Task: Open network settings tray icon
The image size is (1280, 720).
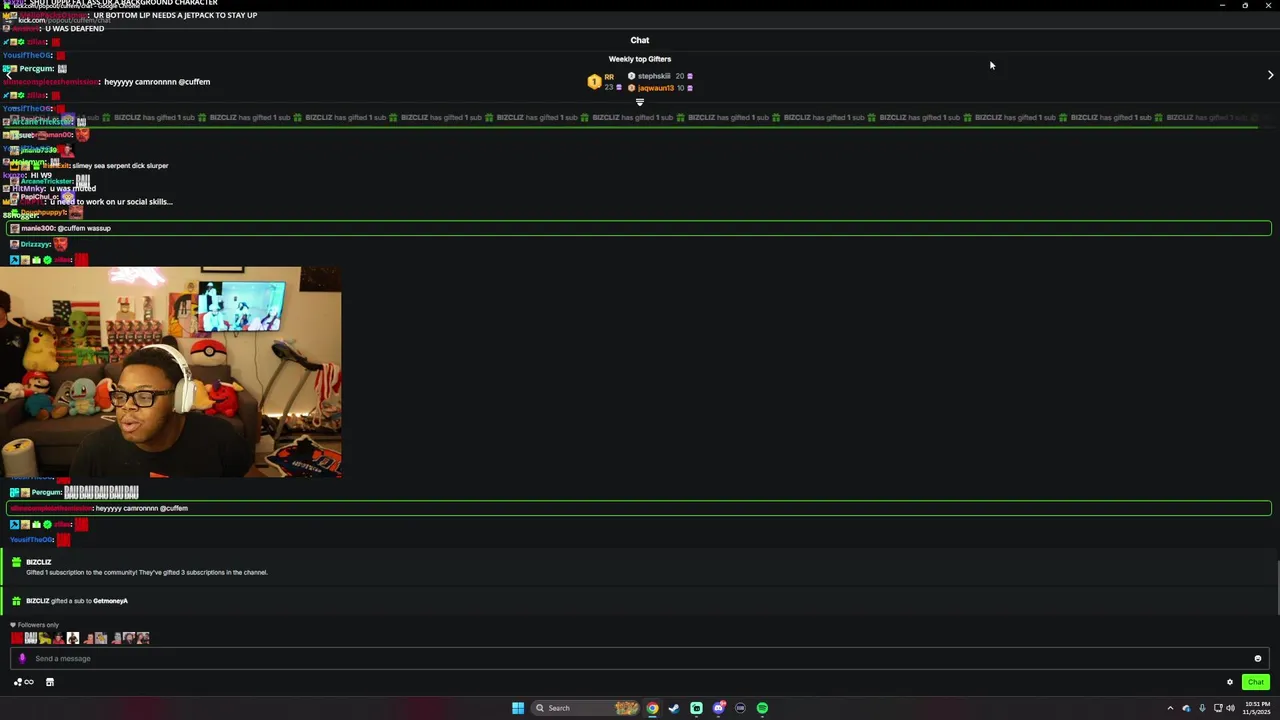Action: click(x=1217, y=708)
